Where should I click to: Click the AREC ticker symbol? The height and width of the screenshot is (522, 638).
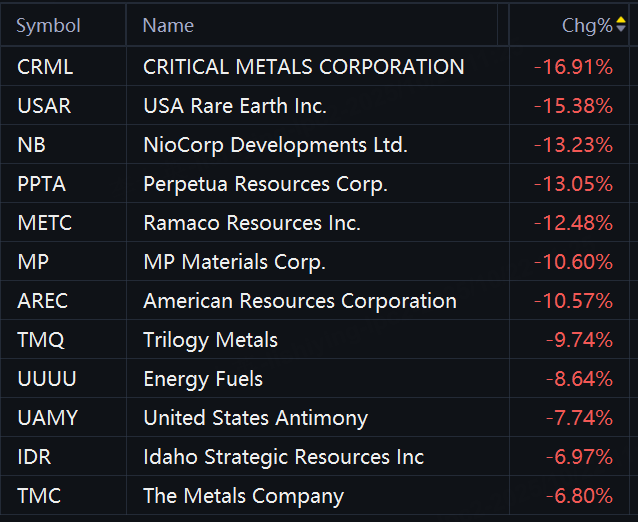pyautogui.click(x=45, y=301)
